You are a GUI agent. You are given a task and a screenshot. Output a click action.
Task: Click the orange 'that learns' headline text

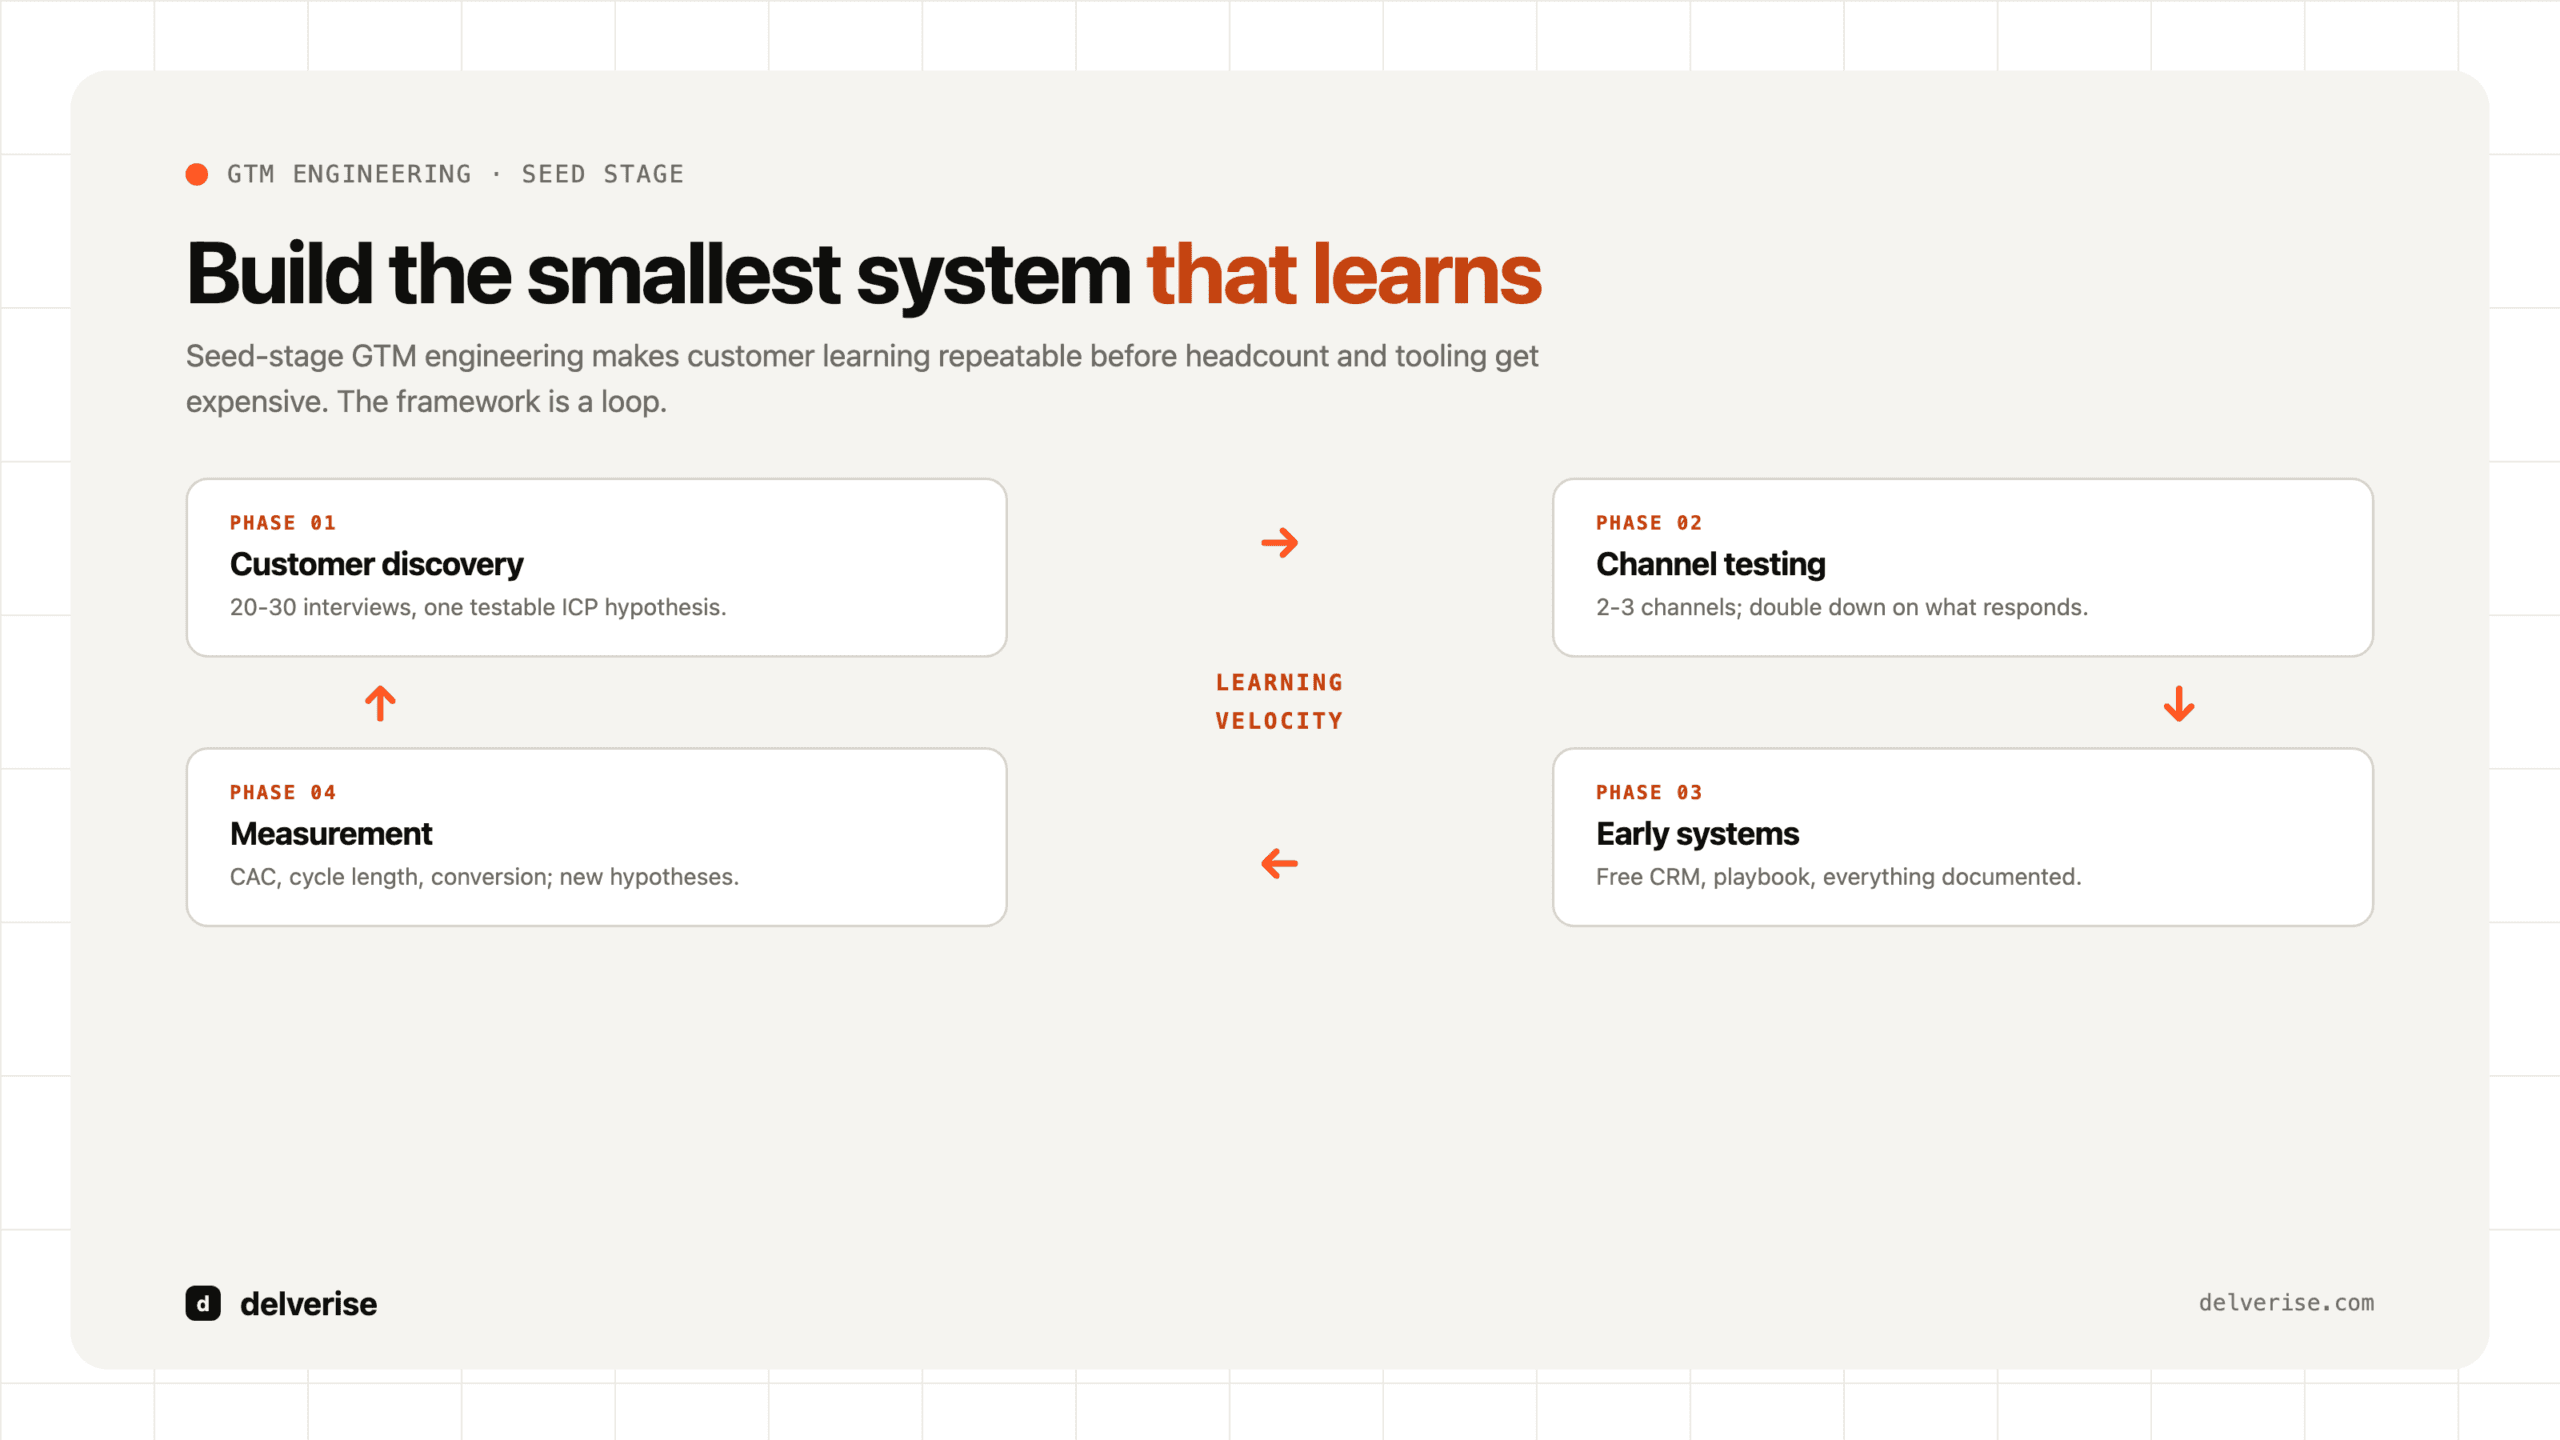(x=1344, y=273)
